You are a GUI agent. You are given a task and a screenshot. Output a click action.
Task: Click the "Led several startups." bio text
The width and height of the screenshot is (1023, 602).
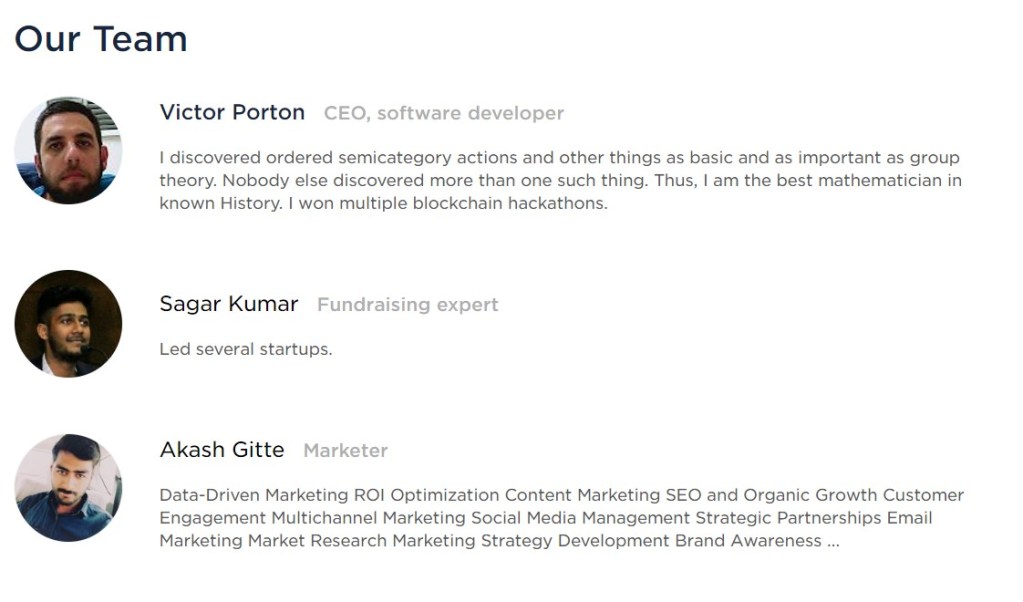(x=246, y=350)
